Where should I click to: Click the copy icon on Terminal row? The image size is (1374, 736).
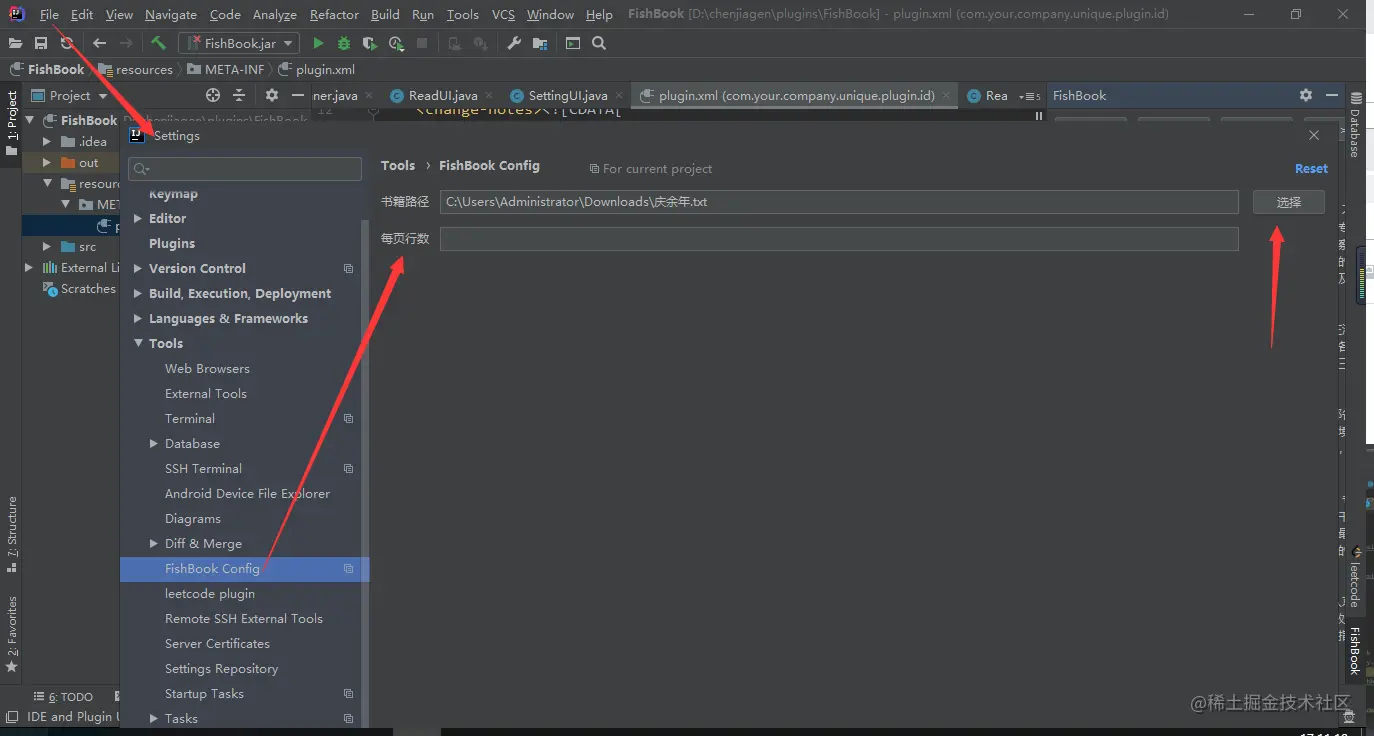tap(349, 418)
